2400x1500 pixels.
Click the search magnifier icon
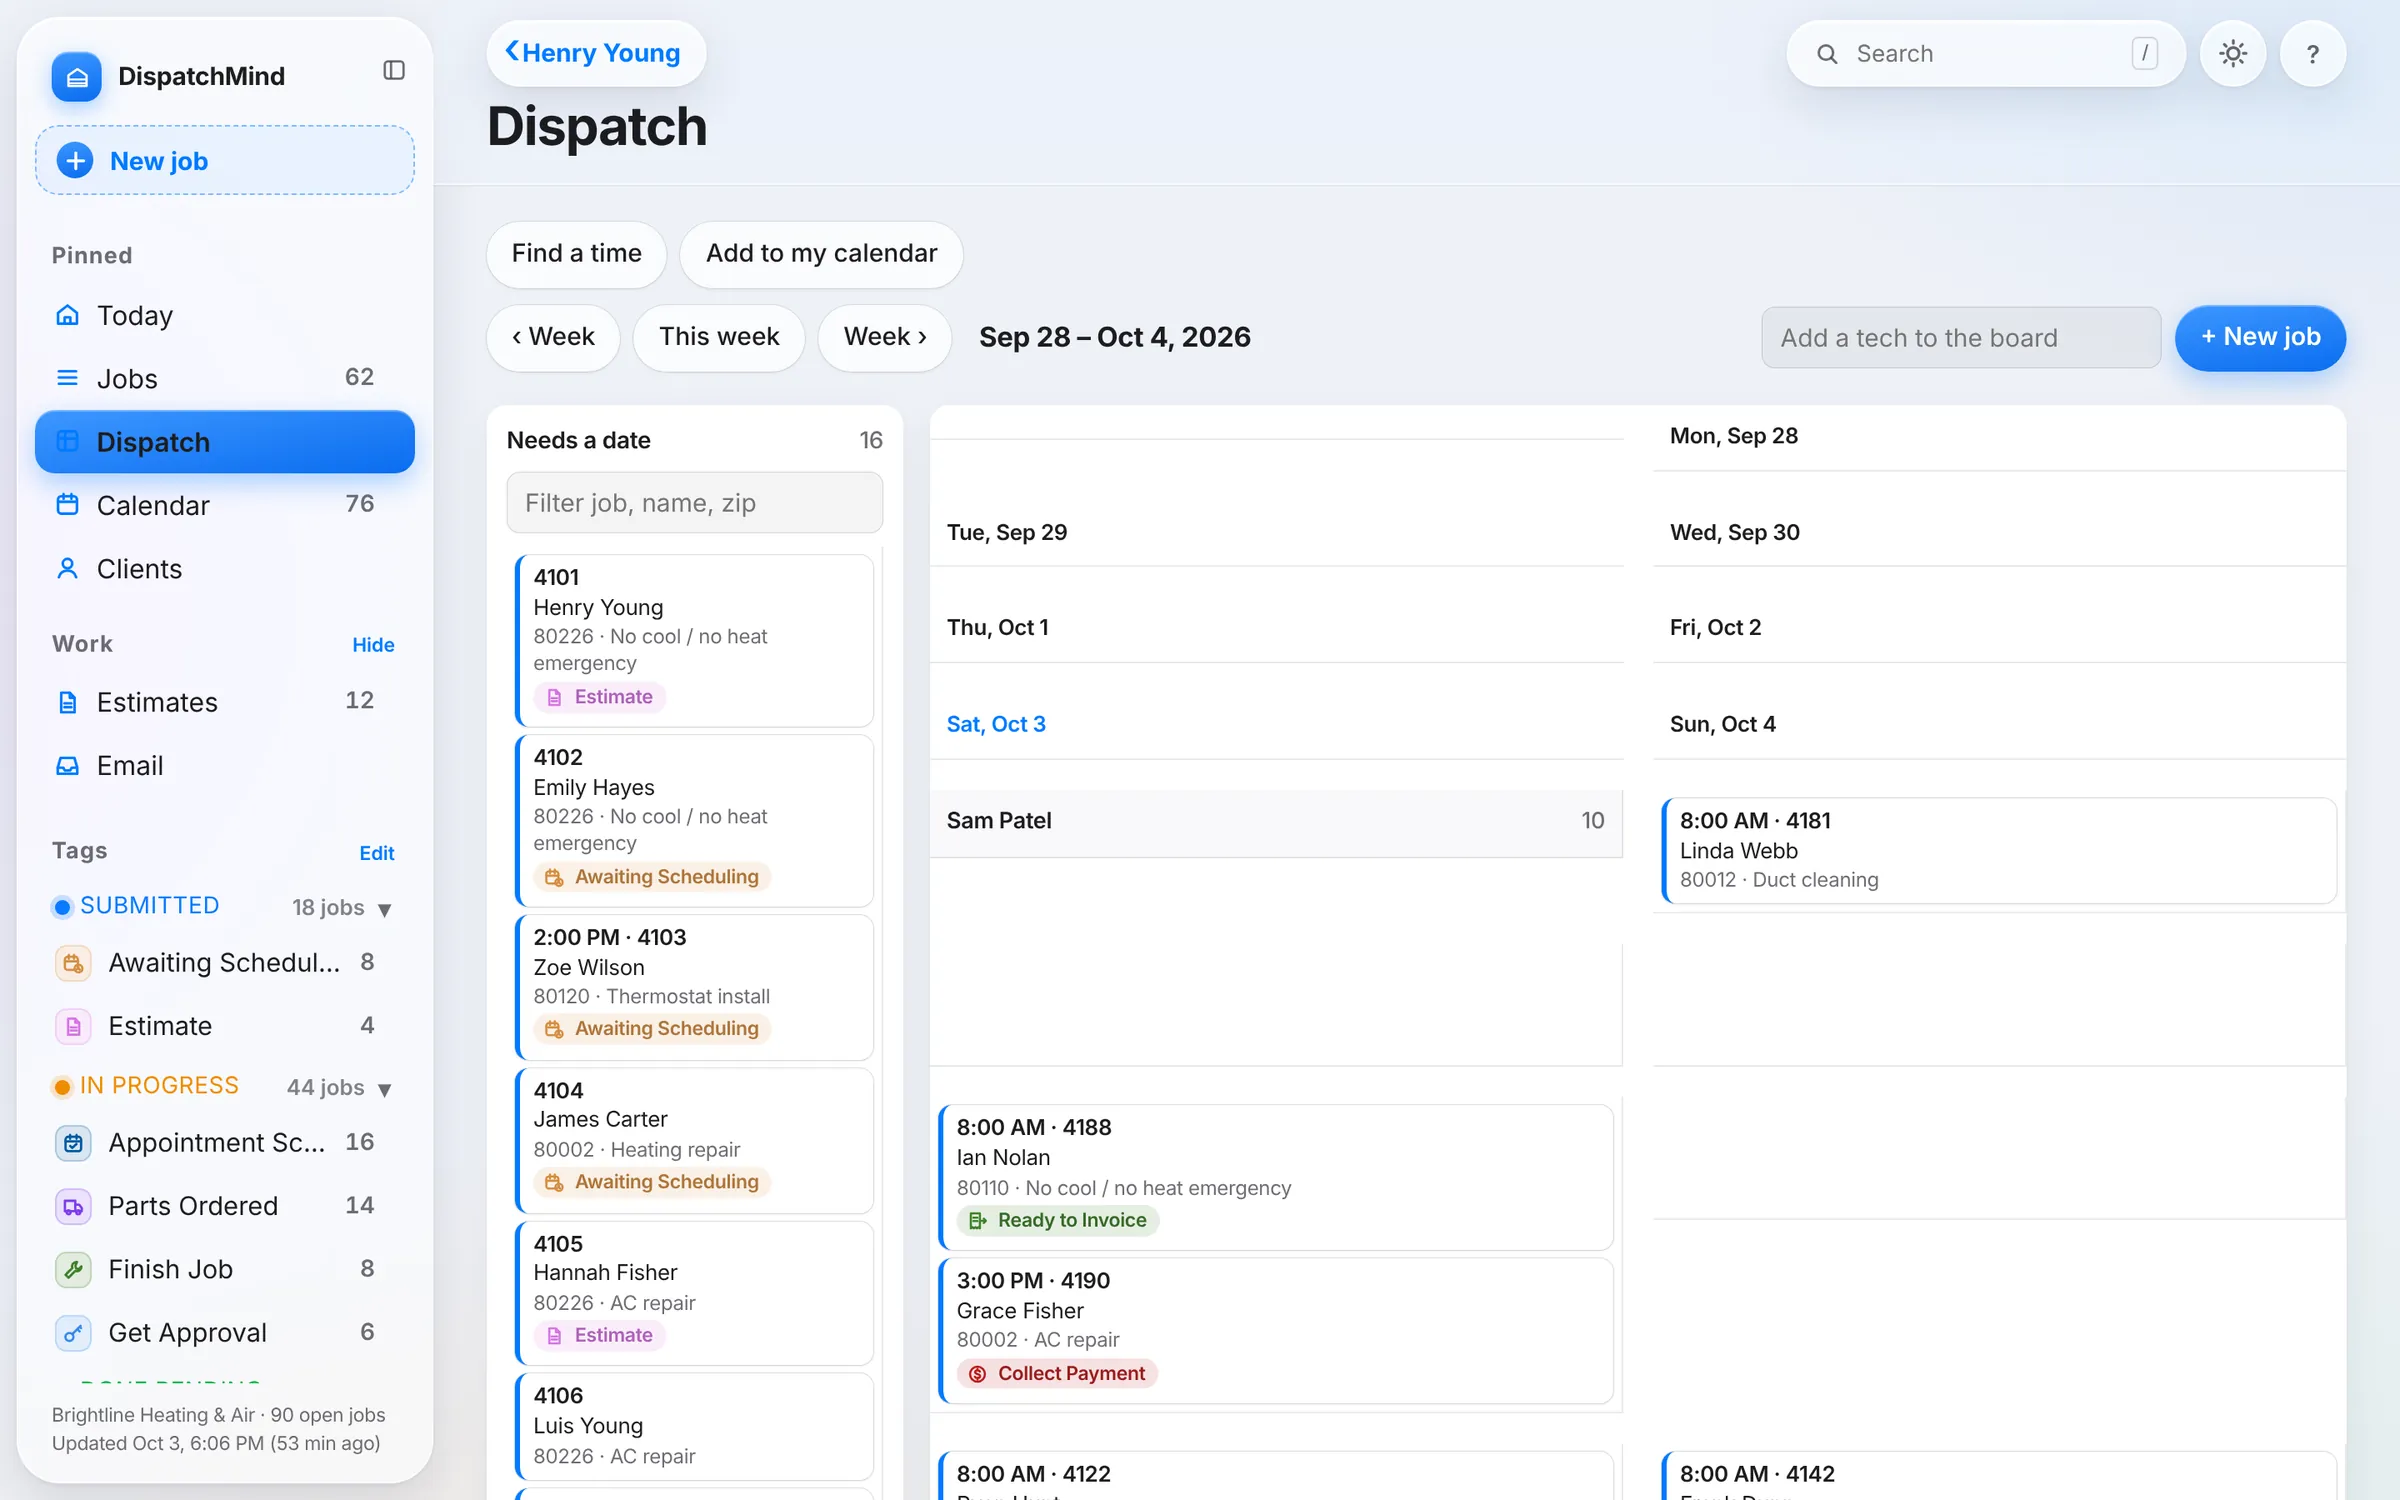click(x=1827, y=54)
